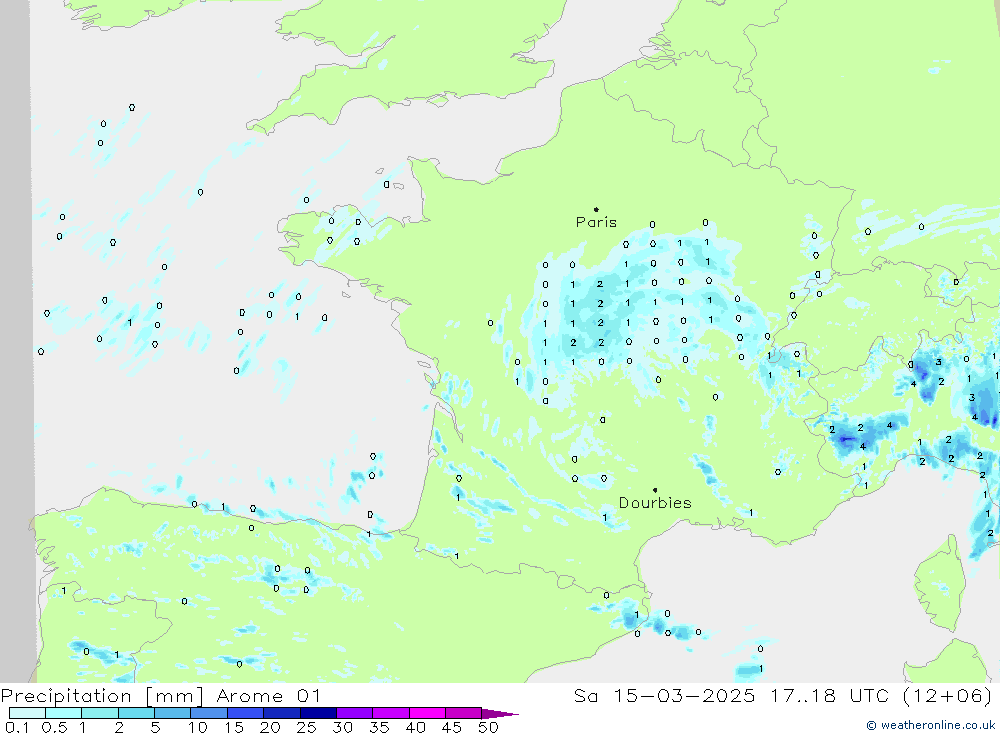Pick the 2–5 mm legend swatch
Image resolution: width=1000 pixels, height=733 pixels.
[x=136, y=713]
